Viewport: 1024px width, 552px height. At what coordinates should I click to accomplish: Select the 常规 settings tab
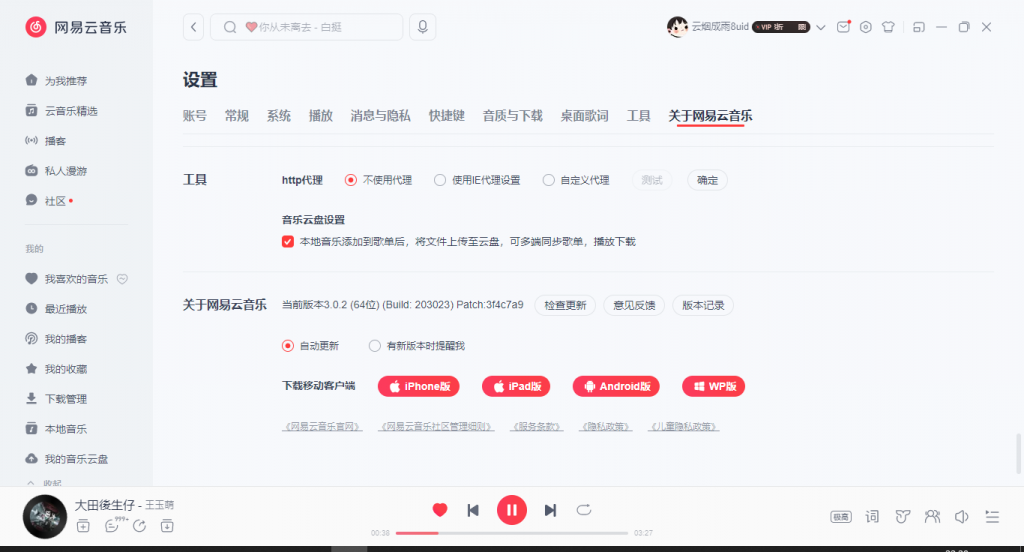236,116
